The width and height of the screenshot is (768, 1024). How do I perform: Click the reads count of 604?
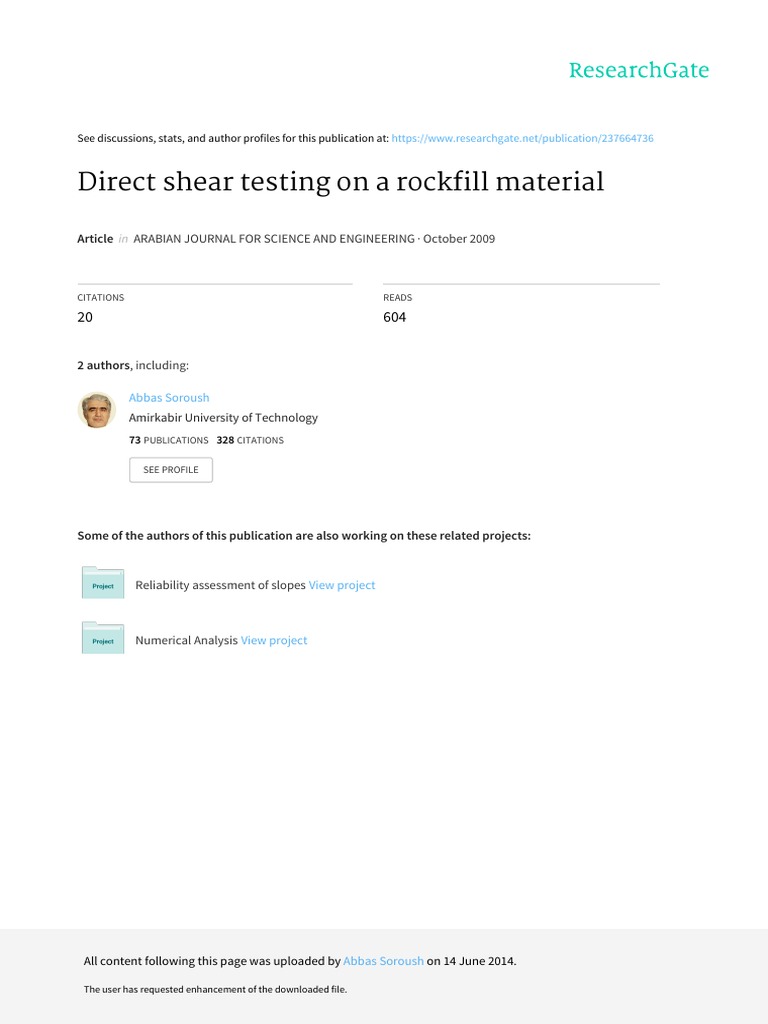[x=395, y=317]
